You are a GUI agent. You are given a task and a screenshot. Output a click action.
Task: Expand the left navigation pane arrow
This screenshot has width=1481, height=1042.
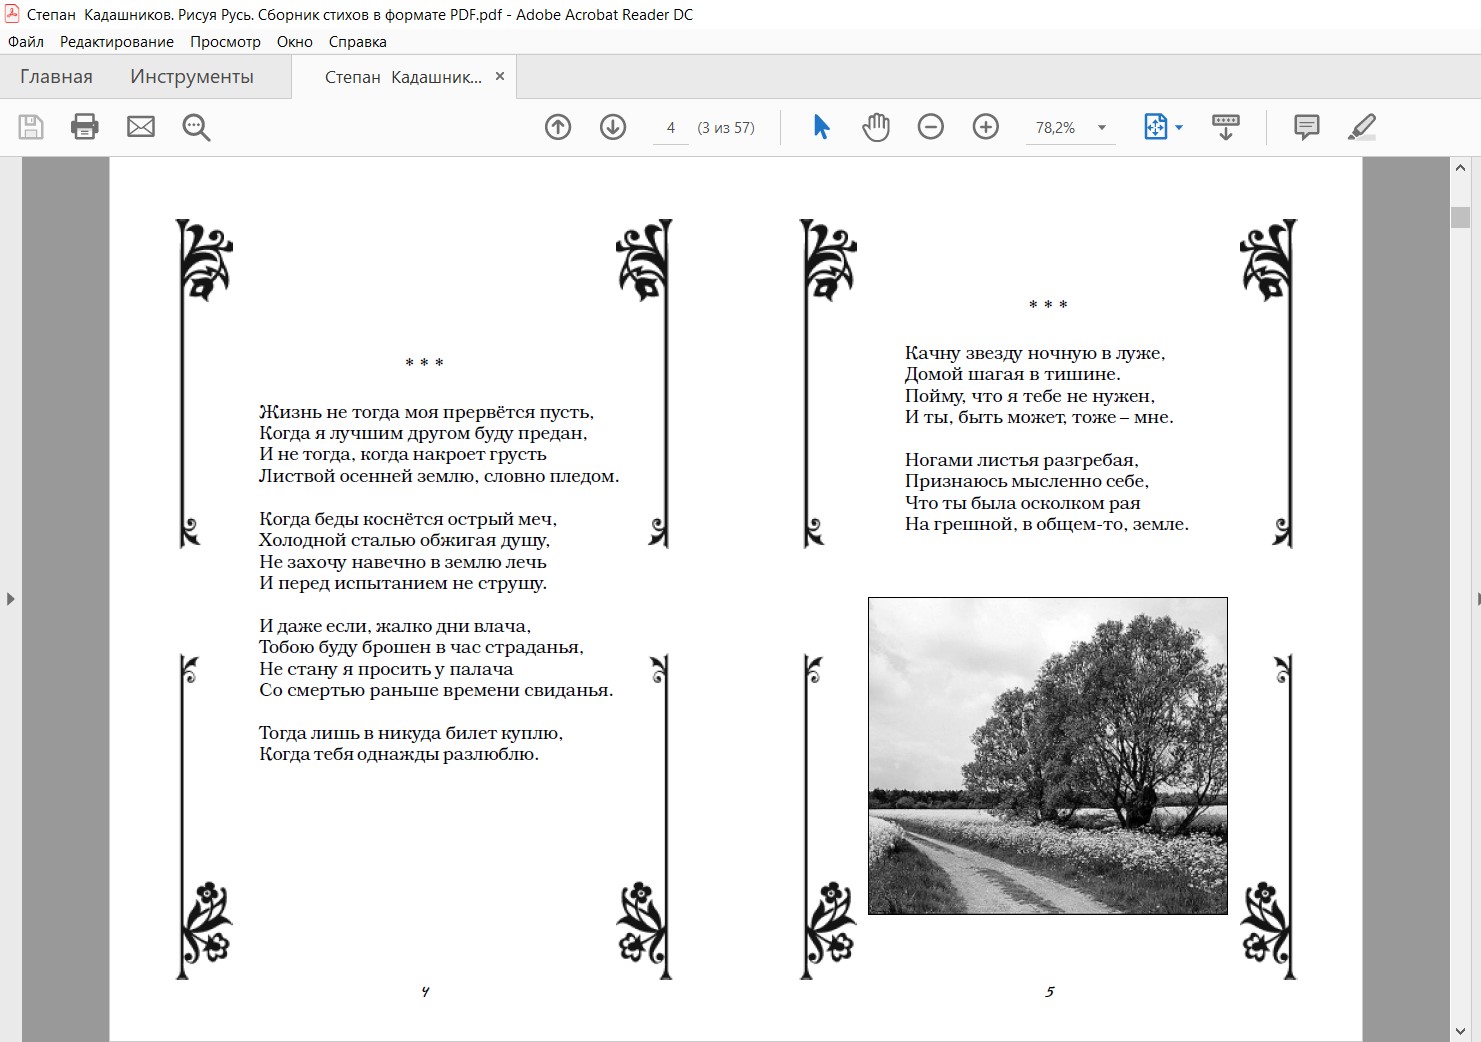(x=10, y=599)
